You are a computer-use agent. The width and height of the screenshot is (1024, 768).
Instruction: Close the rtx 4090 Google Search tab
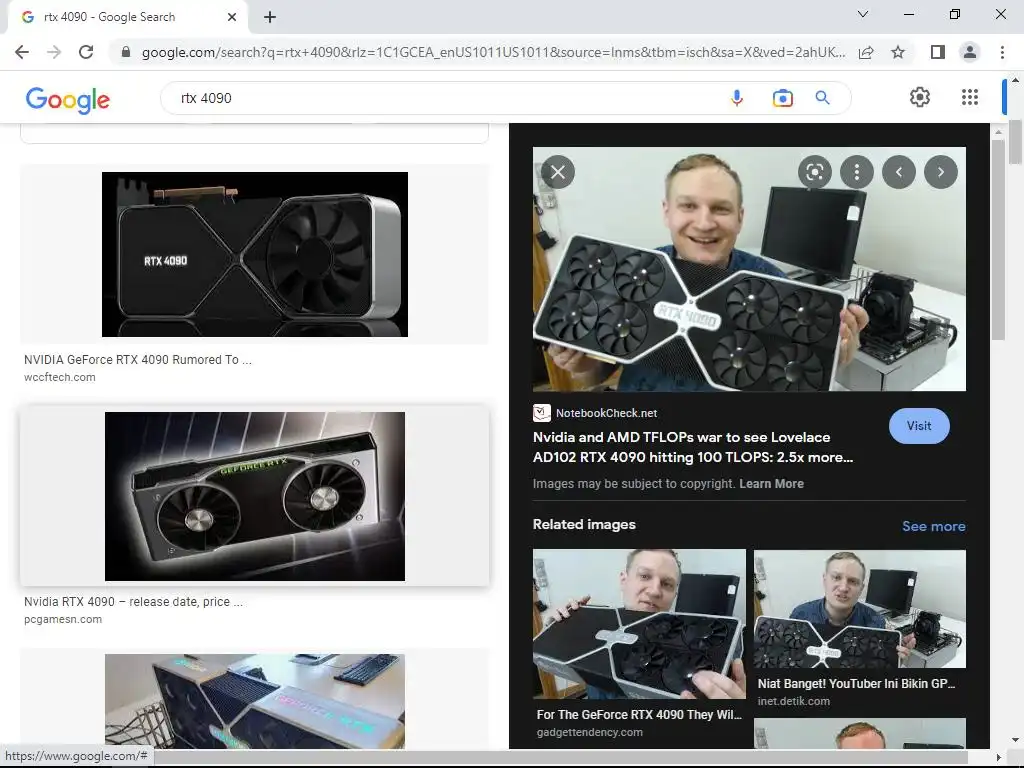click(232, 17)
